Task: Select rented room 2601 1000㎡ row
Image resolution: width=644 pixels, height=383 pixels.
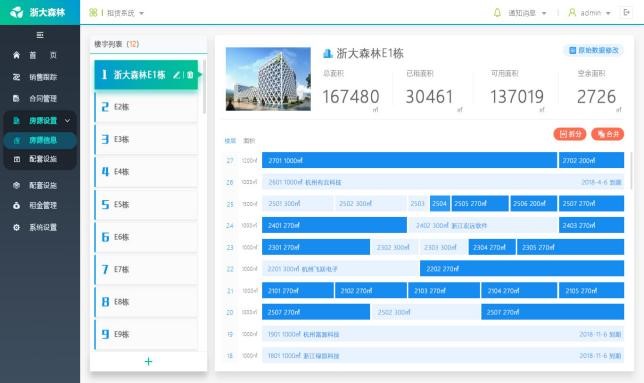Action: [443, 182]
